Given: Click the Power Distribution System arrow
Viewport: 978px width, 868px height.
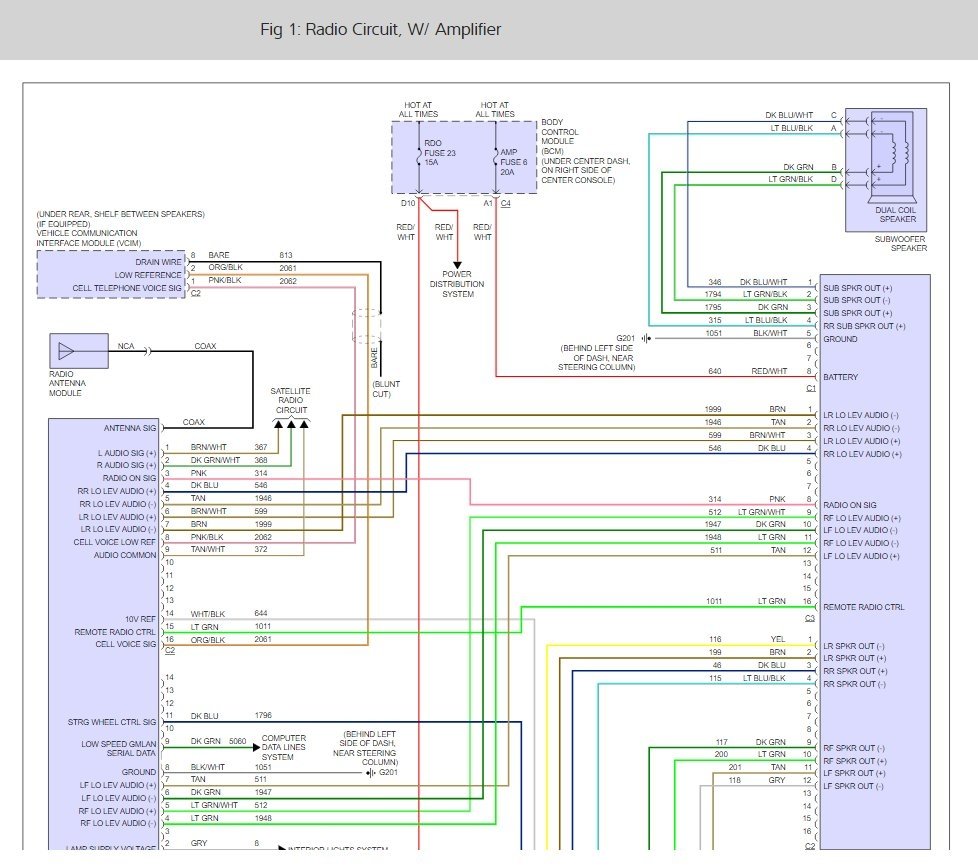Looking at the screenshot, I should coord(457,265).
